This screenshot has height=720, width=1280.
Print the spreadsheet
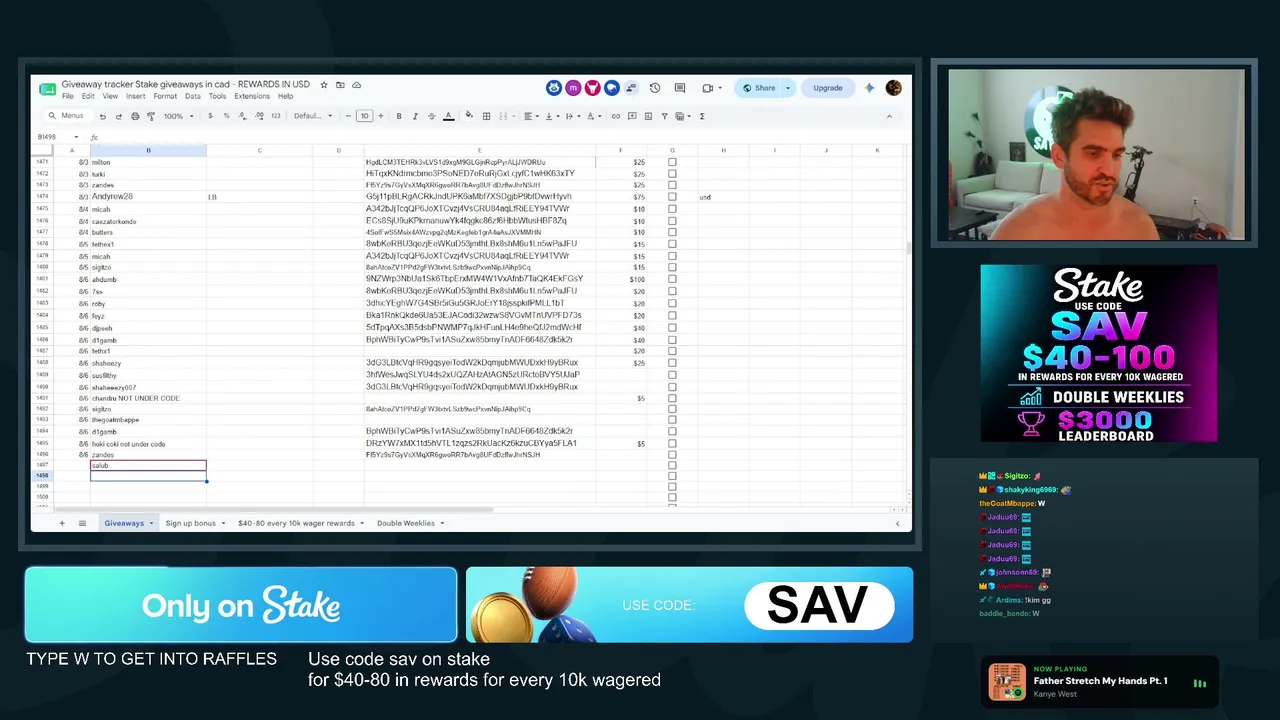pyautogui.click(x=135, y=116)
